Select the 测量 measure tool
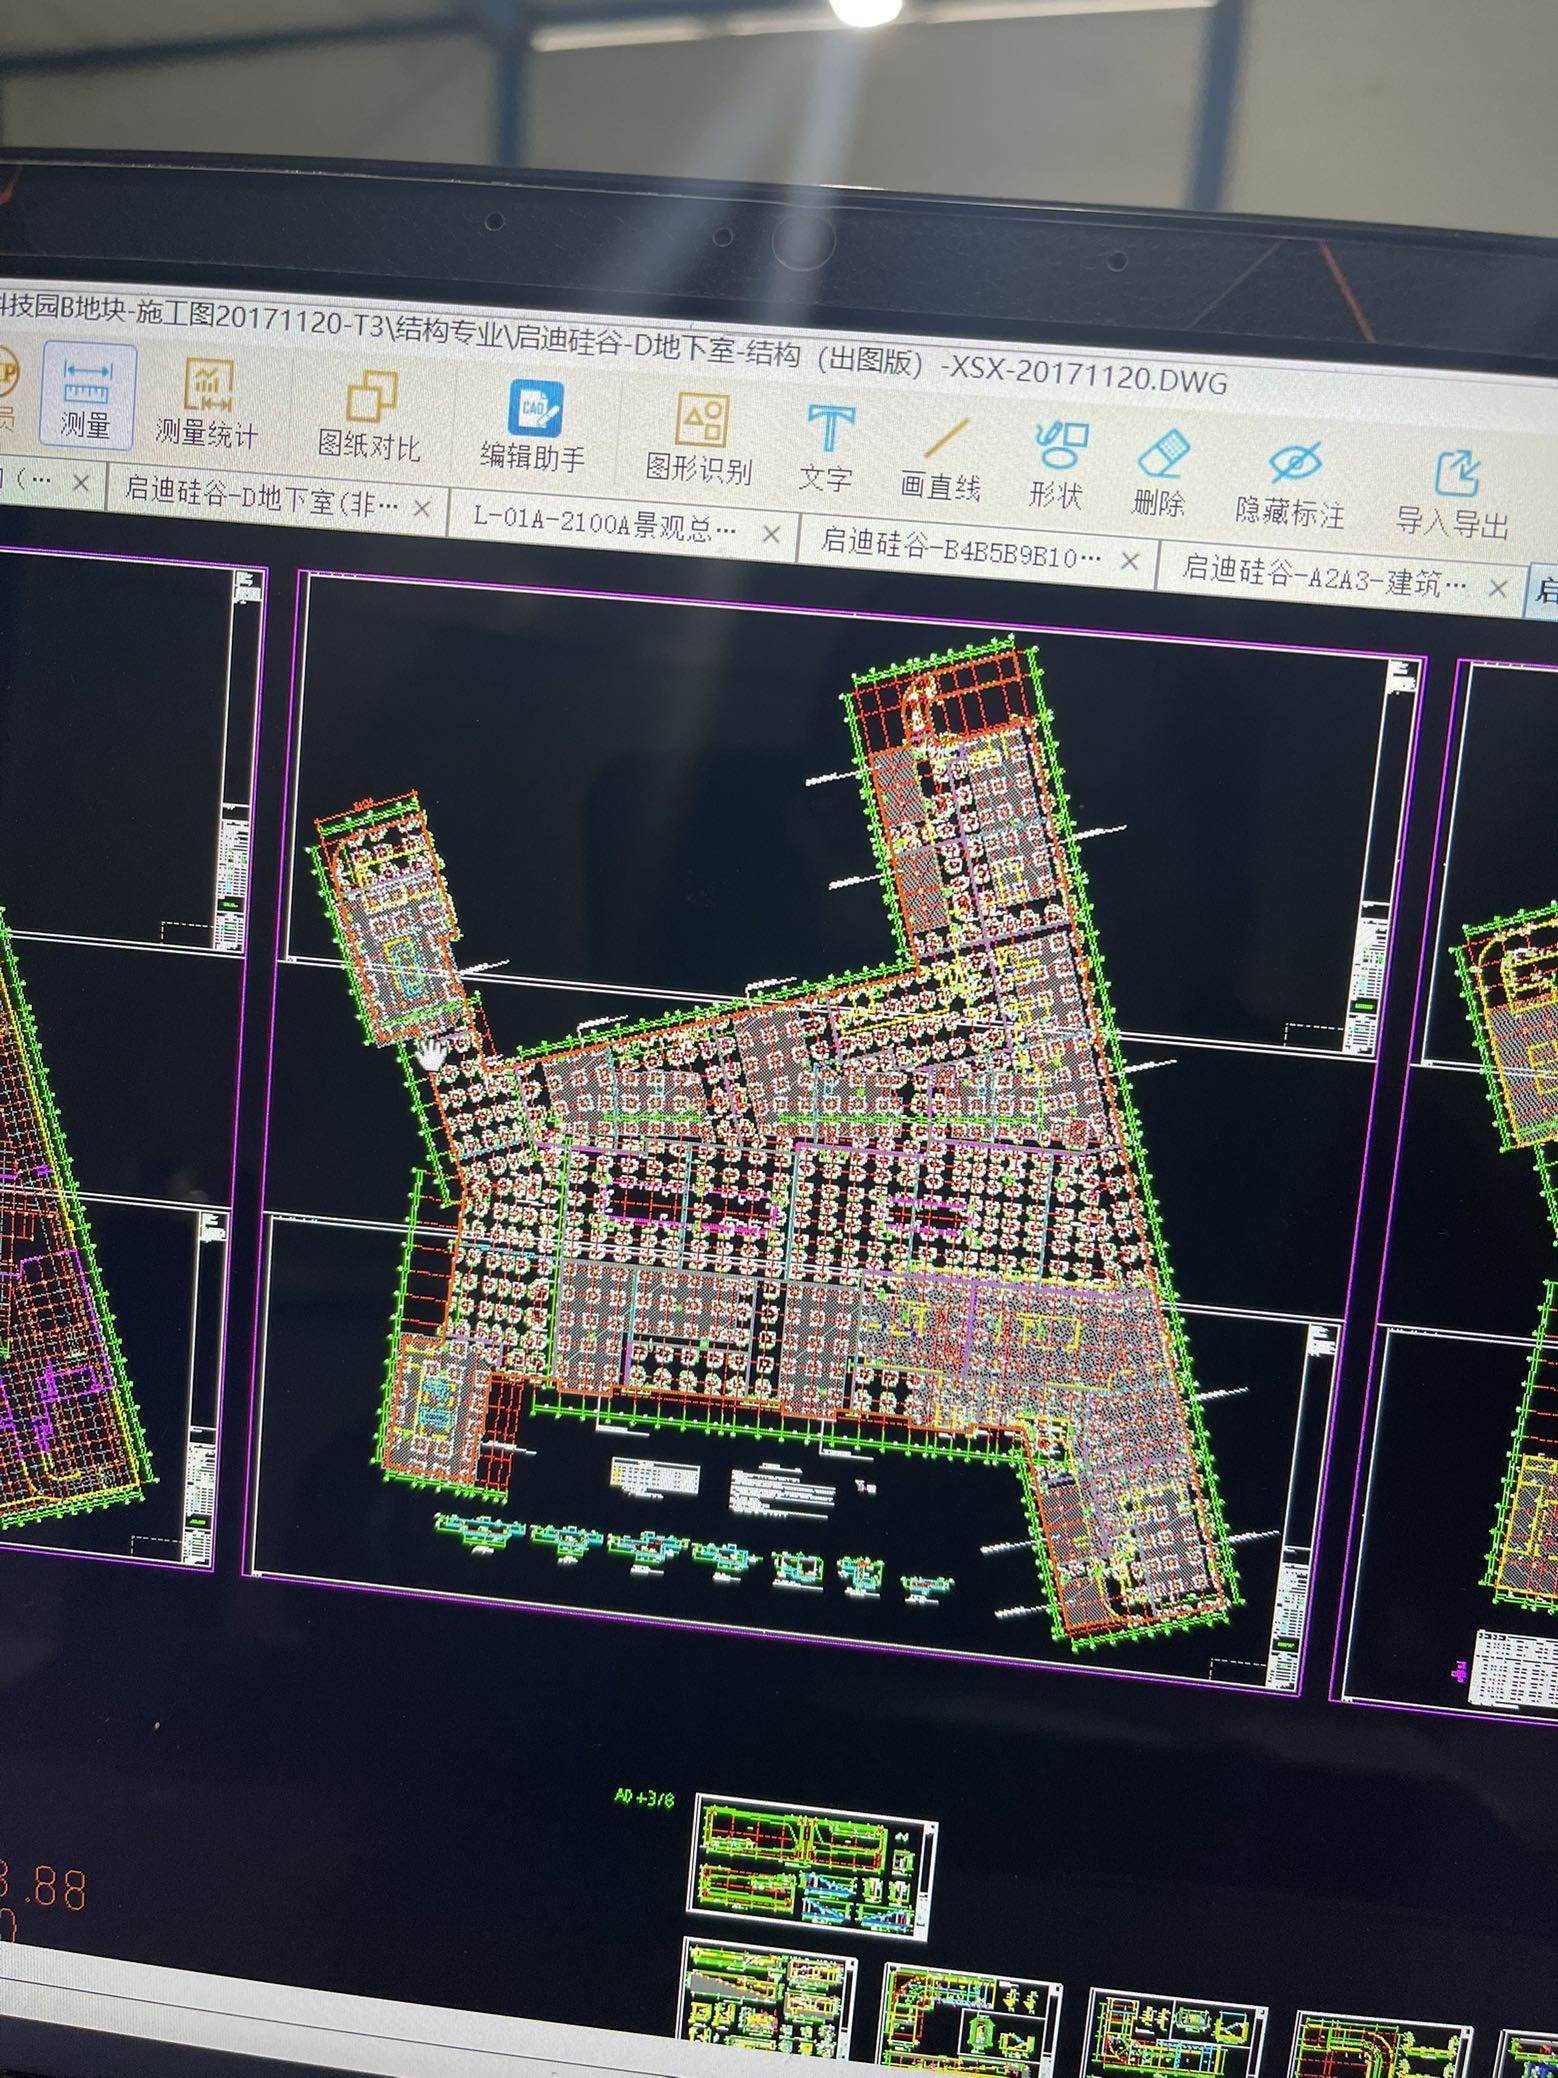The height and width of the screenshot is (2078, 1558). coord(86,397)
